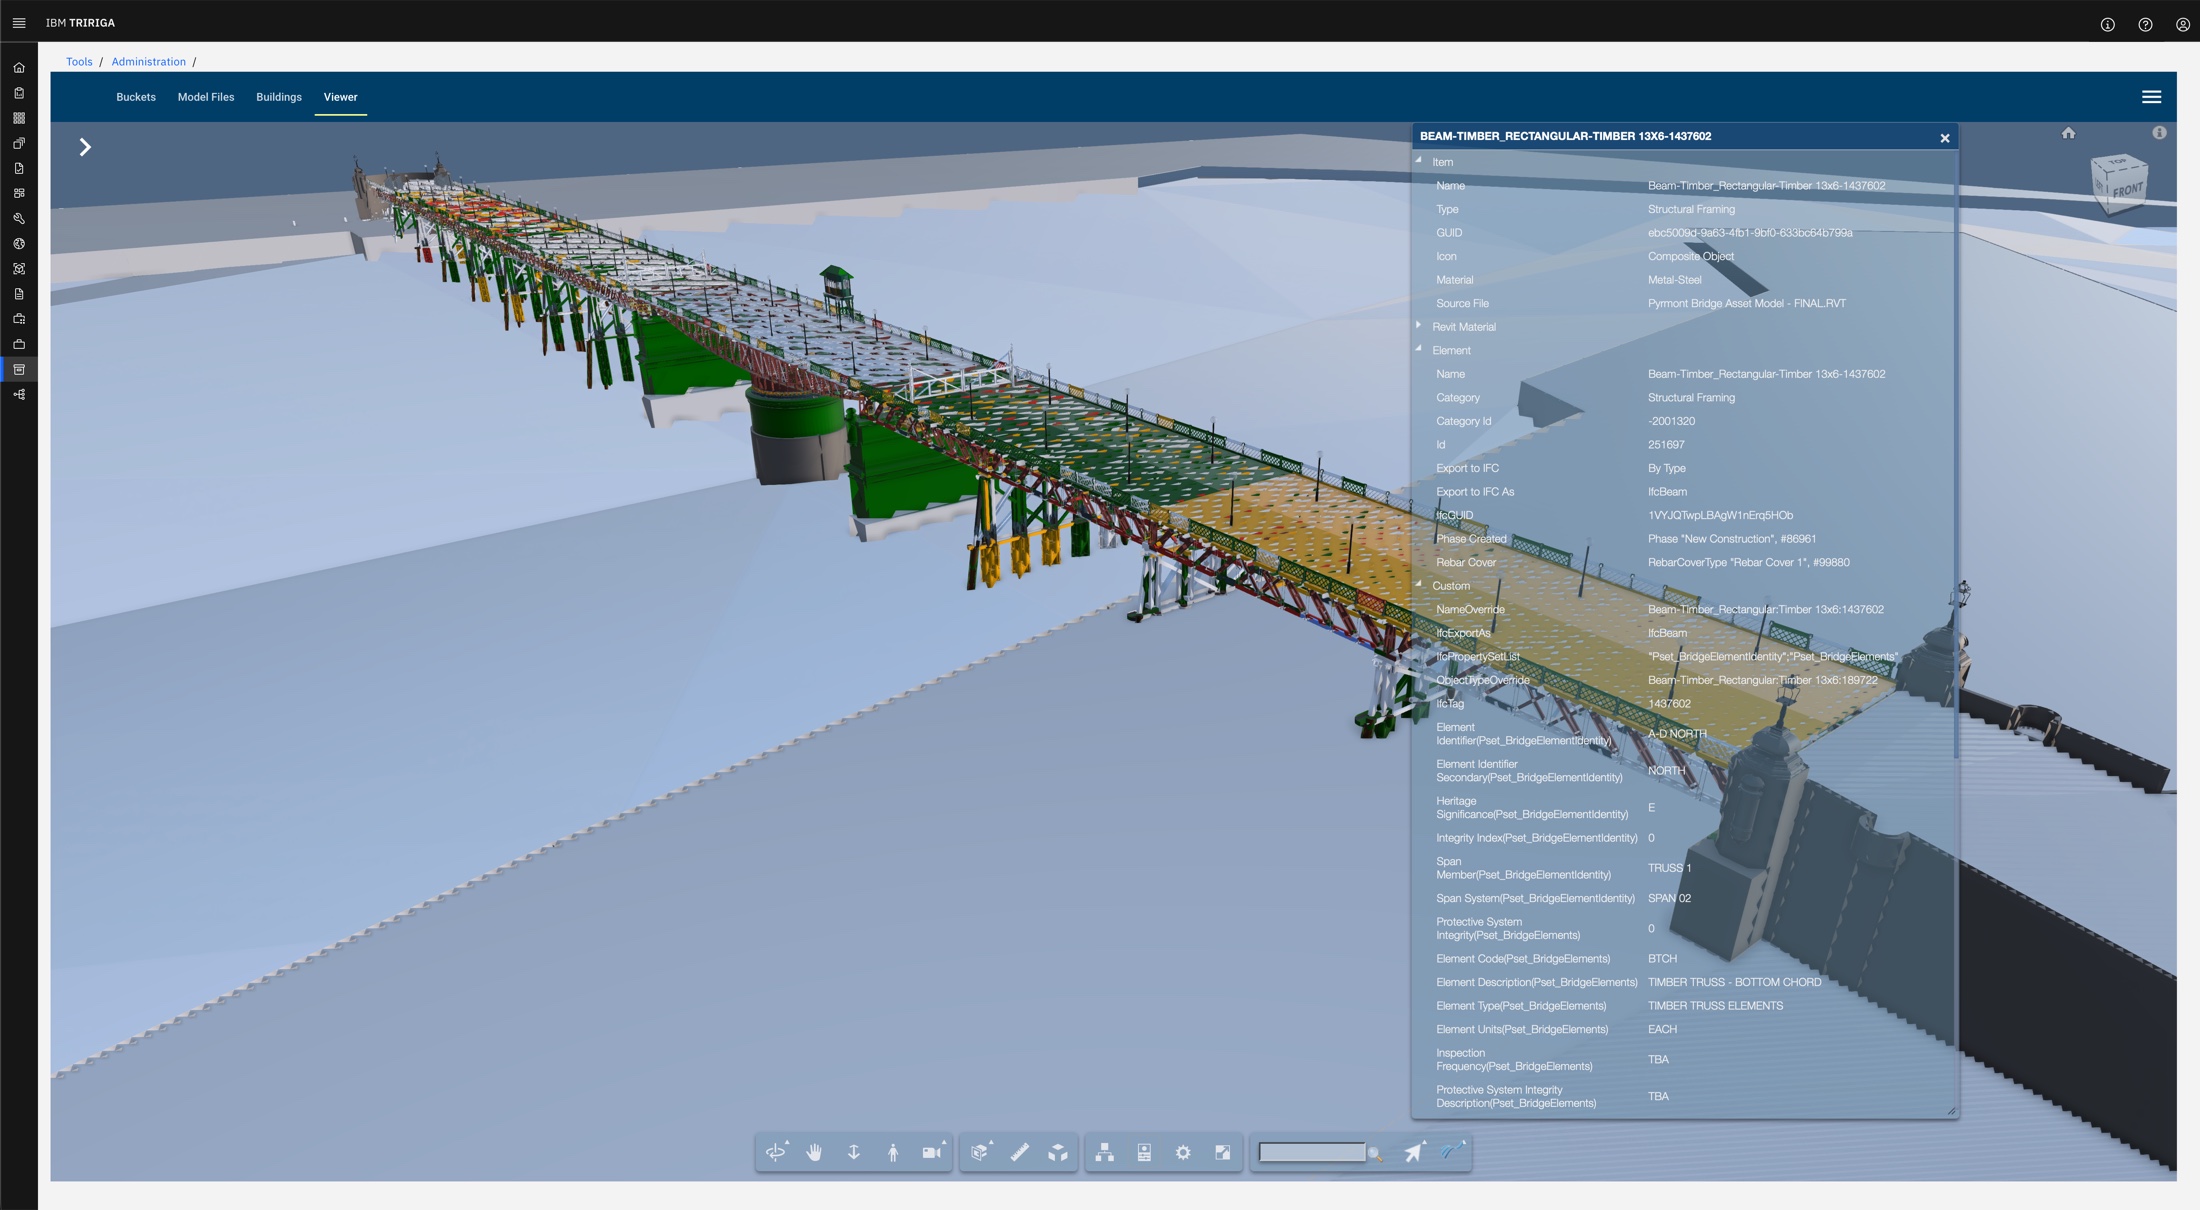
Task: Click the toolbar search input field
Action: click(x=1312, y=1152)
